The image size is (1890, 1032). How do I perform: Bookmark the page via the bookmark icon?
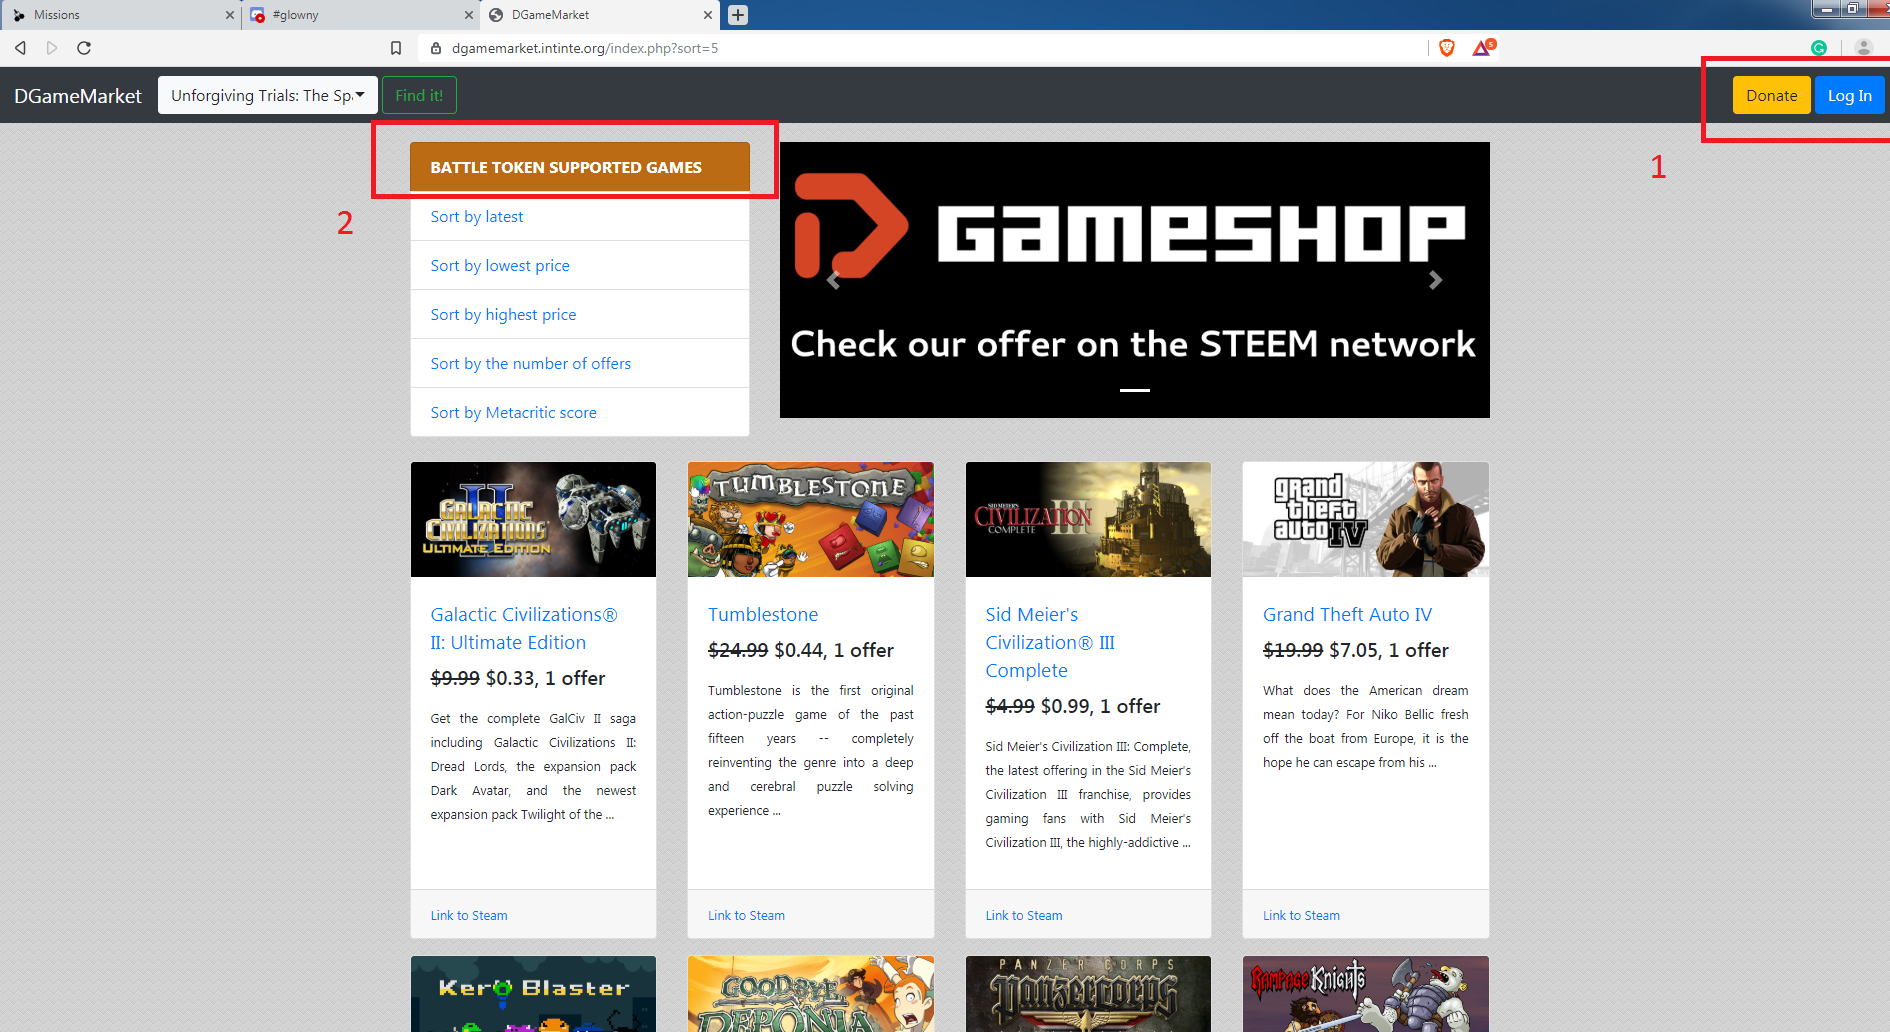coord(395,47)
